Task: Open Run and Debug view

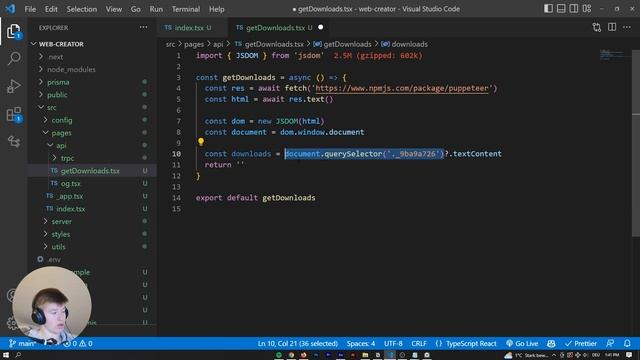Action: [x=13, y=87]
